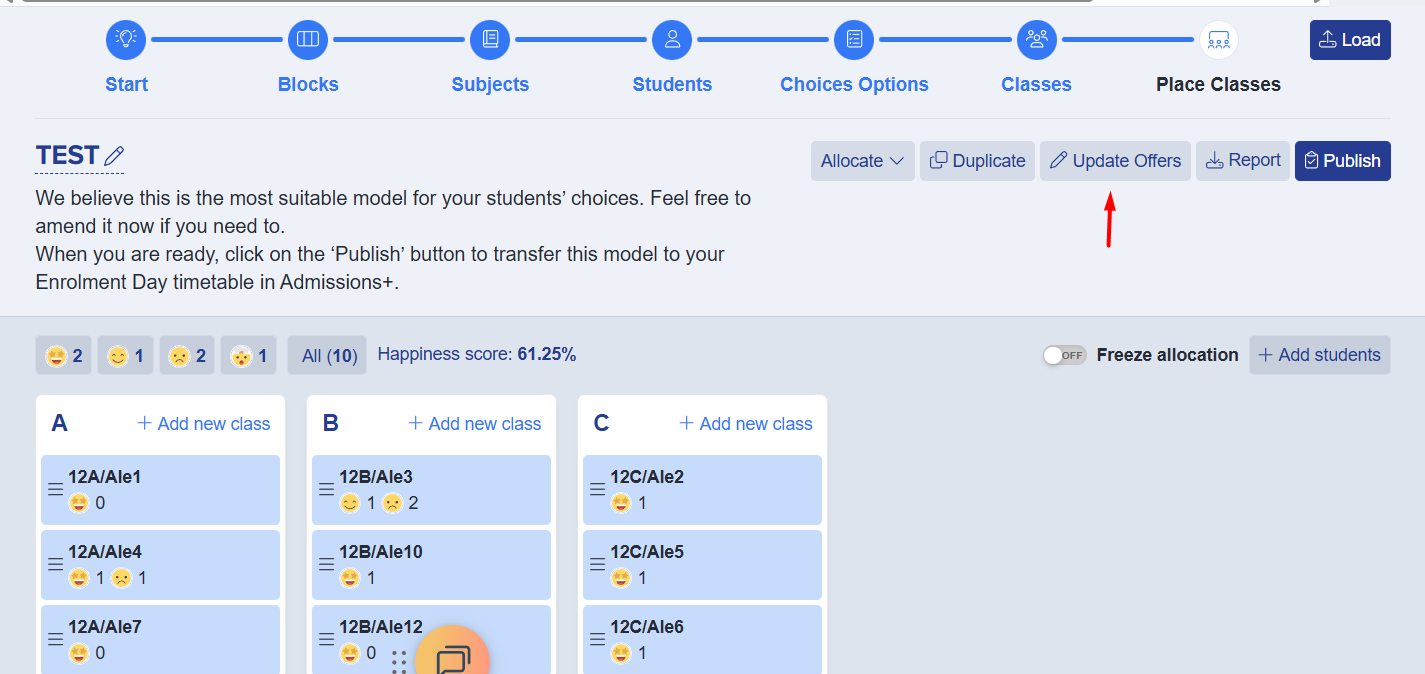Click the Start lightbulb step icon
Viewport: 1425px width, 674px height.
[x=126, y=40]
